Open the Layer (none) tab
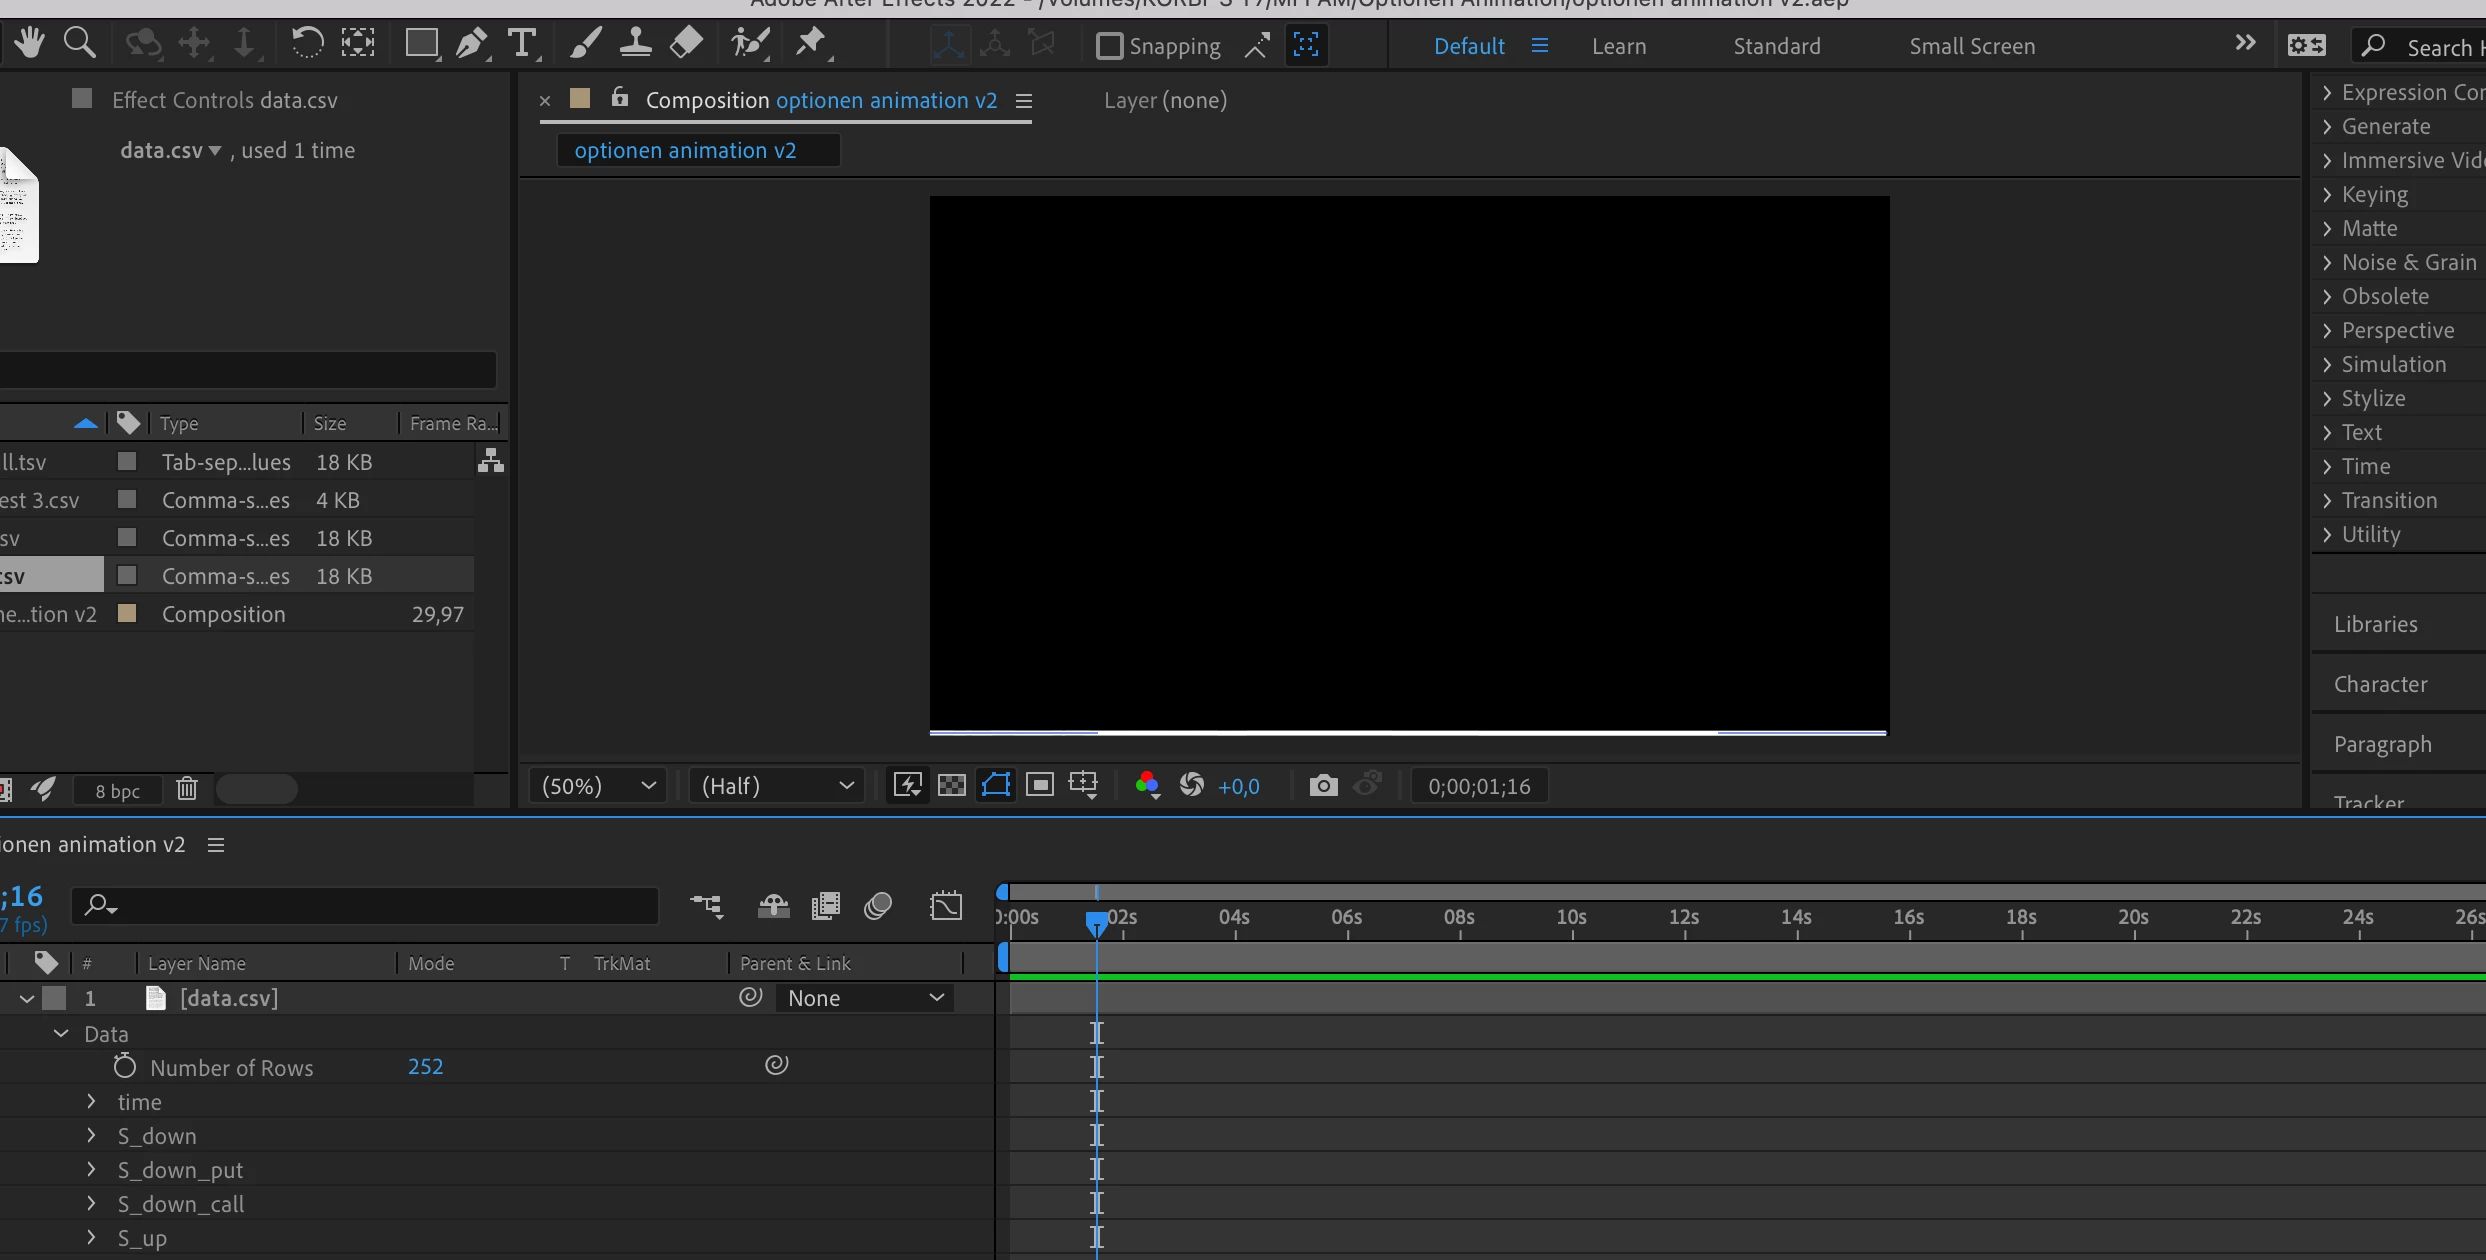Viewport: 2486px width, 1260px height. click(1165, 100)
